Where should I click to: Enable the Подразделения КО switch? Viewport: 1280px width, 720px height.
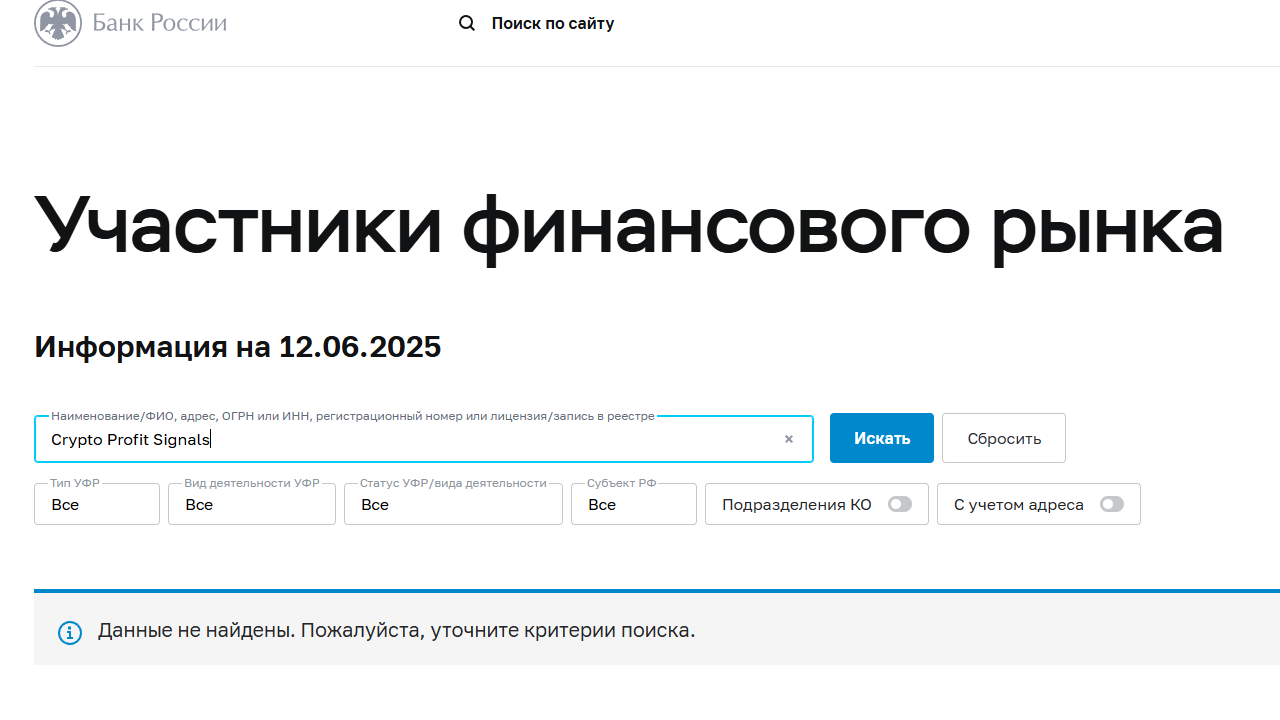pos(899,504)
